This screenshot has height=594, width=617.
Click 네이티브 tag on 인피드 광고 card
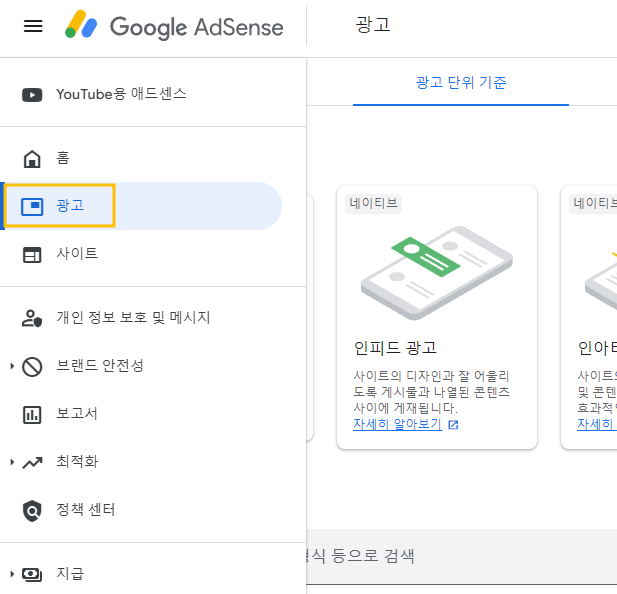[373, 203]
